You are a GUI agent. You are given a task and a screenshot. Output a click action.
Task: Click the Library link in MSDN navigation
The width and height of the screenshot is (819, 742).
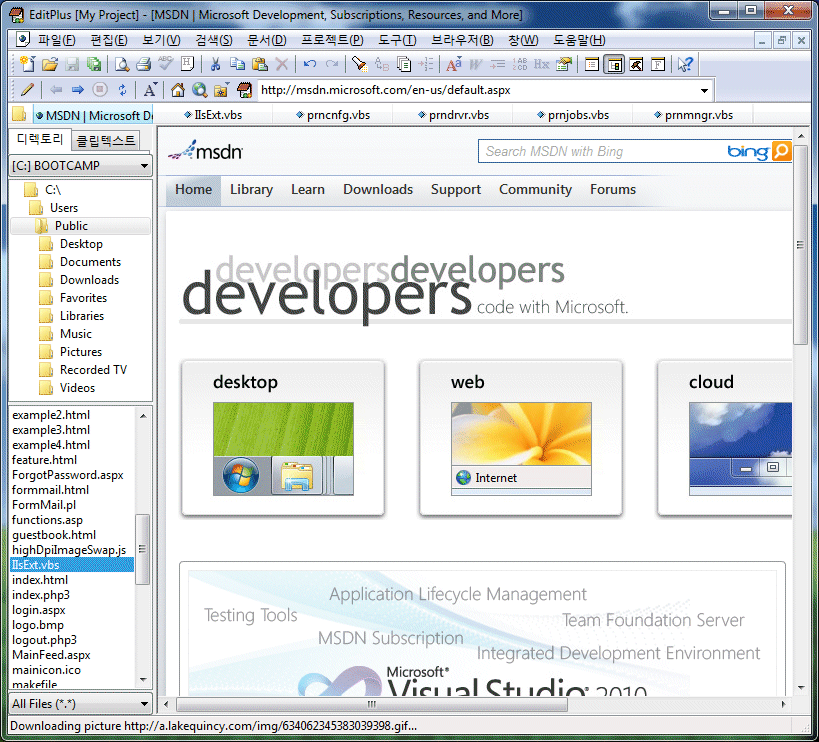click(x=251, y=189)
